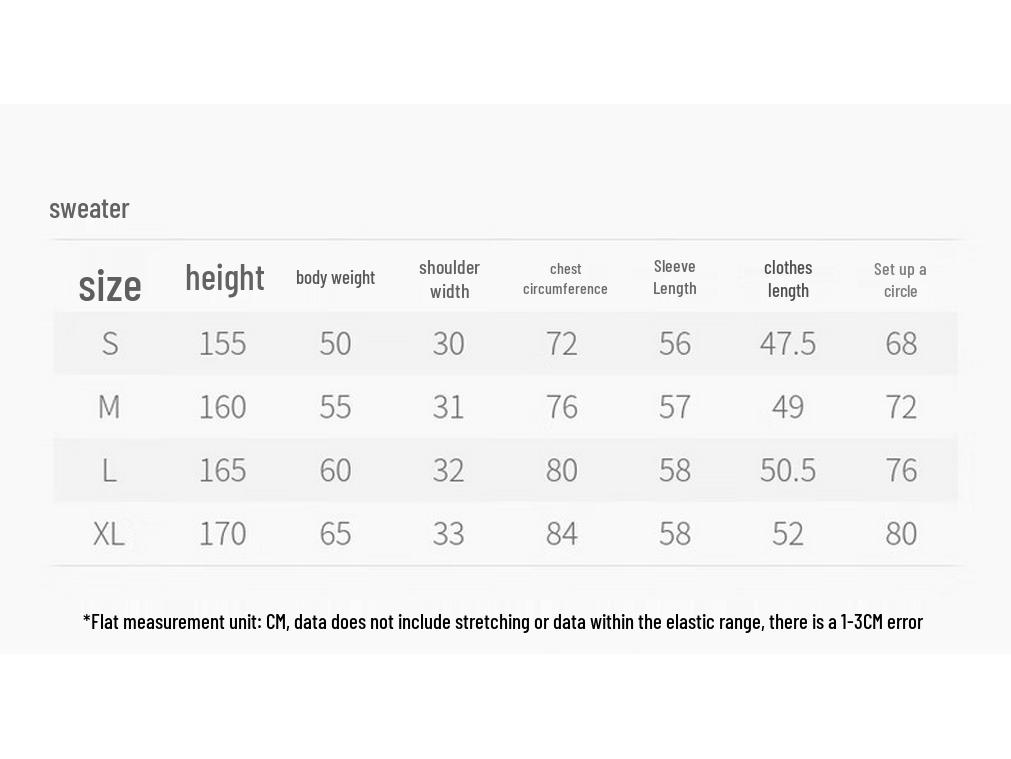Select clothes length value 47.5
1011x759 pixels.
pyautogui.click(x=788, y=343)
